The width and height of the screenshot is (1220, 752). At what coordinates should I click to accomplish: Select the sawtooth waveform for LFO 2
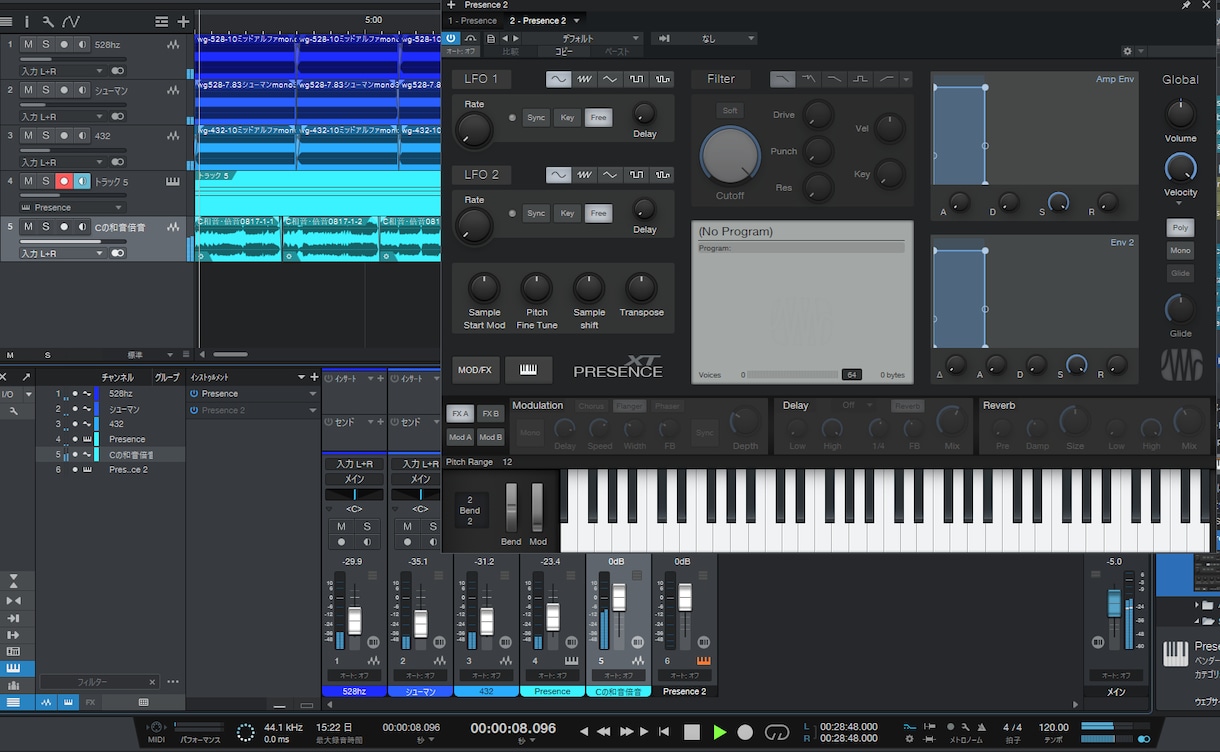pos(585,175)
